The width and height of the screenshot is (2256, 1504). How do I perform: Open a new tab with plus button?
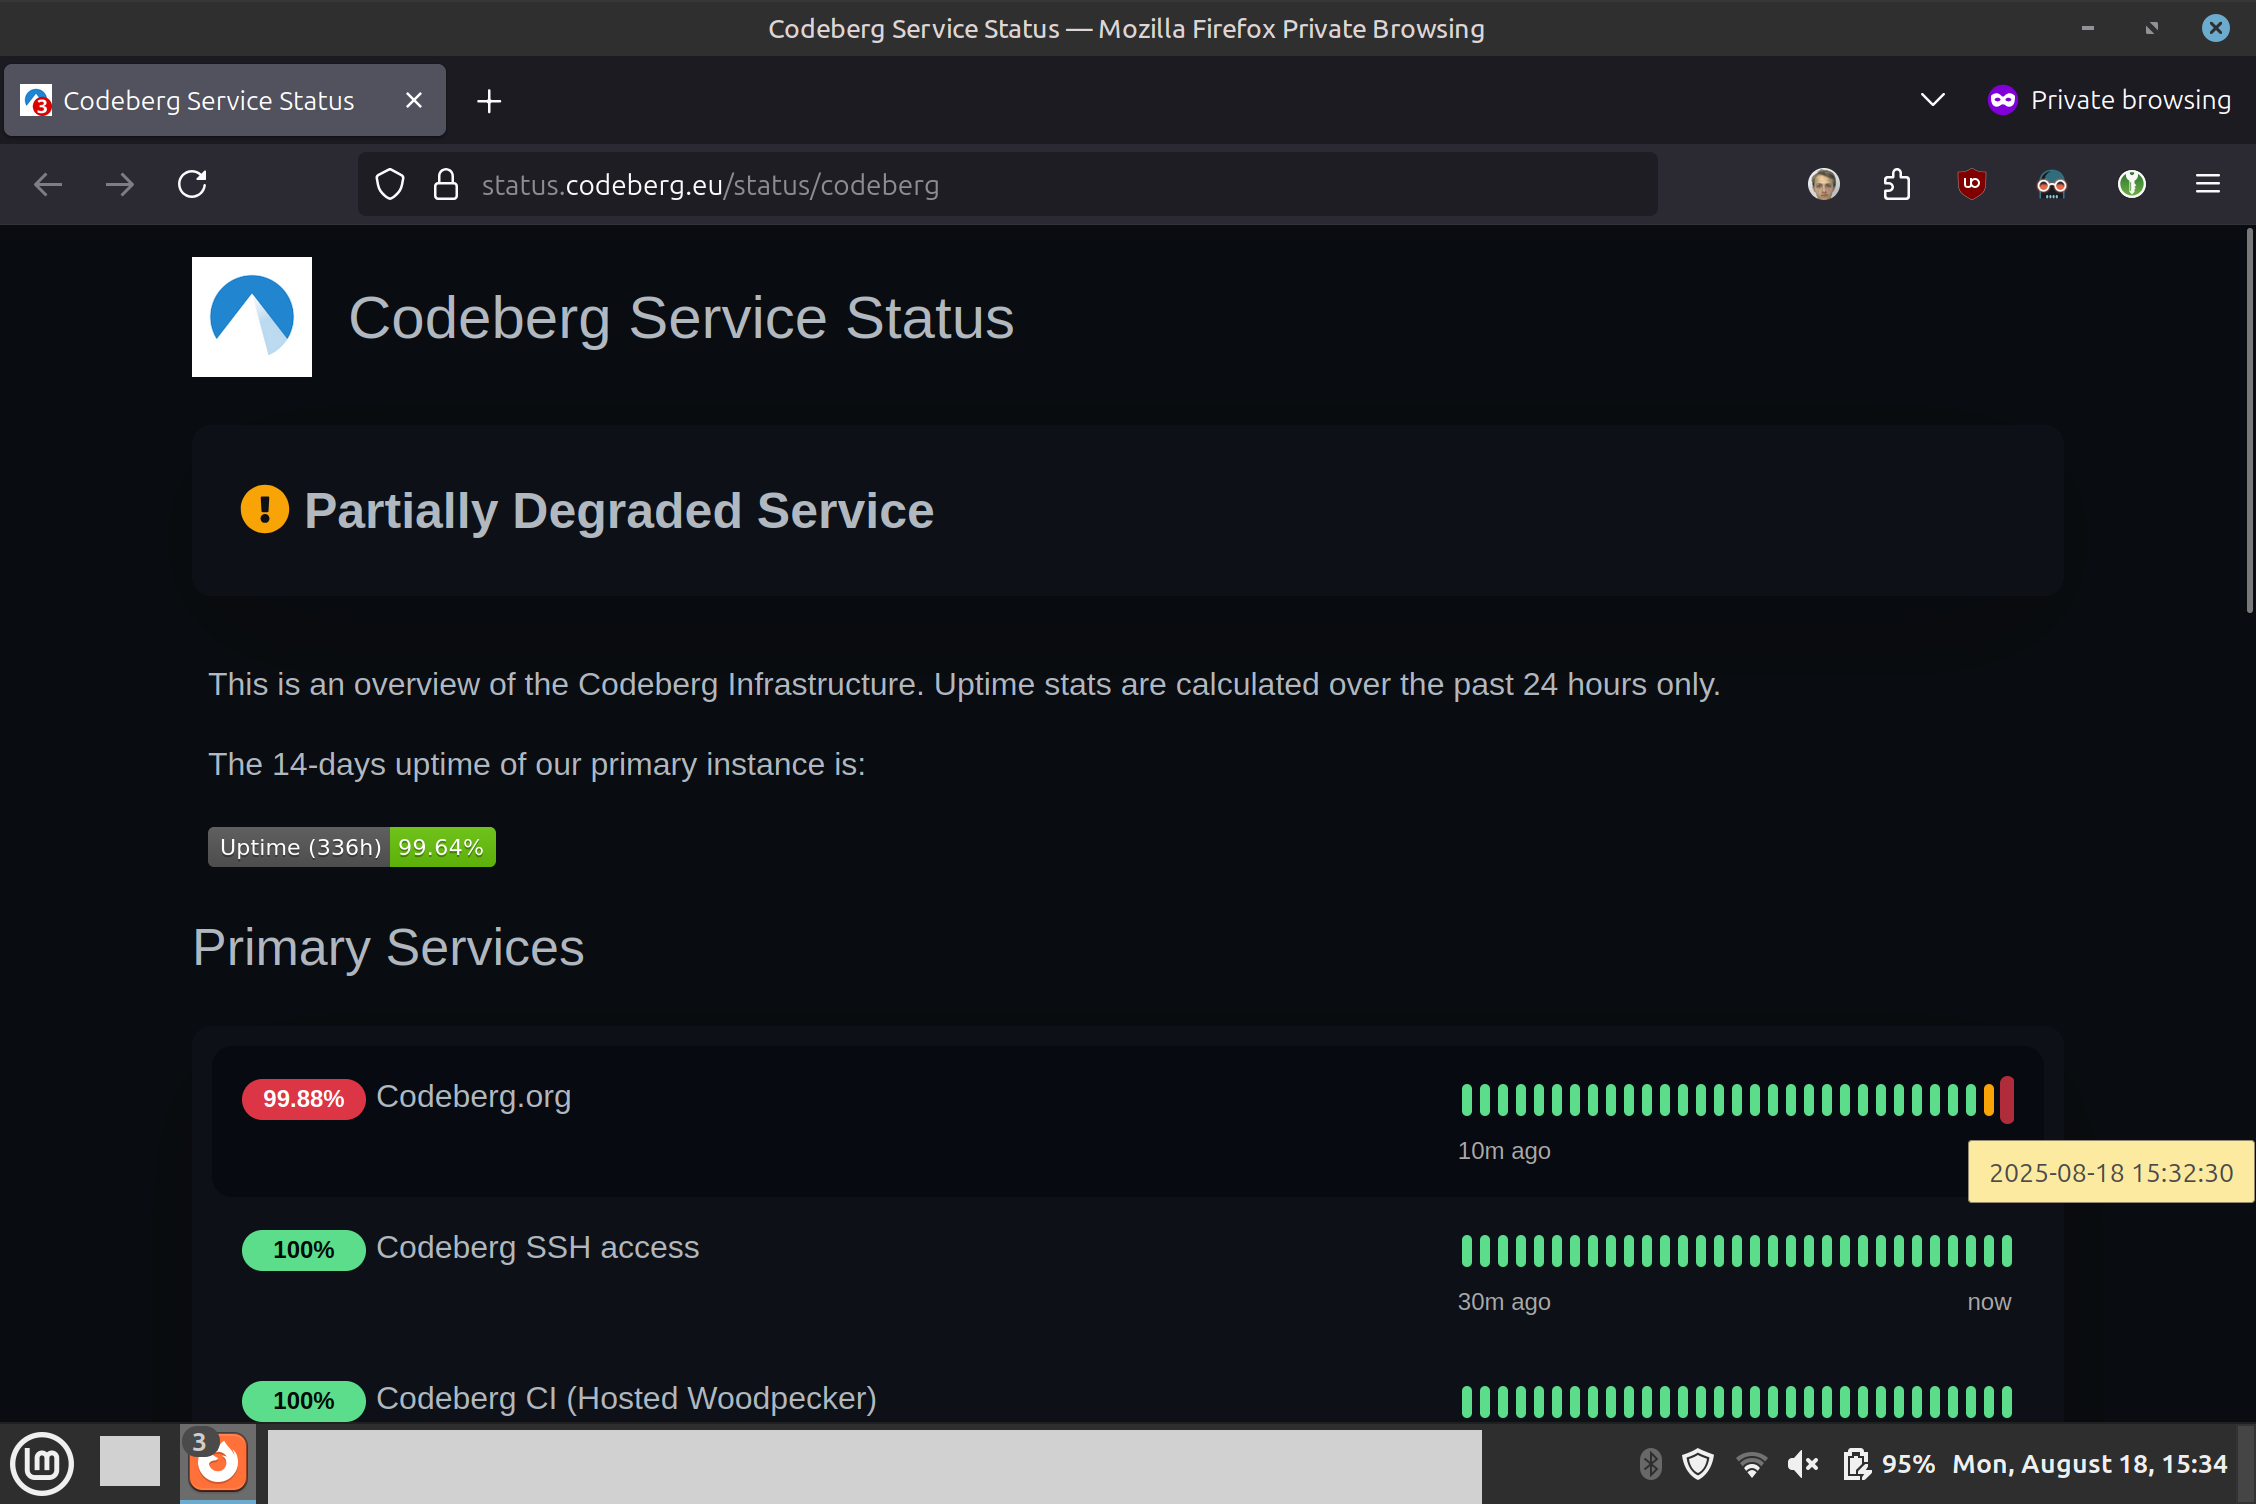(489, 101)
